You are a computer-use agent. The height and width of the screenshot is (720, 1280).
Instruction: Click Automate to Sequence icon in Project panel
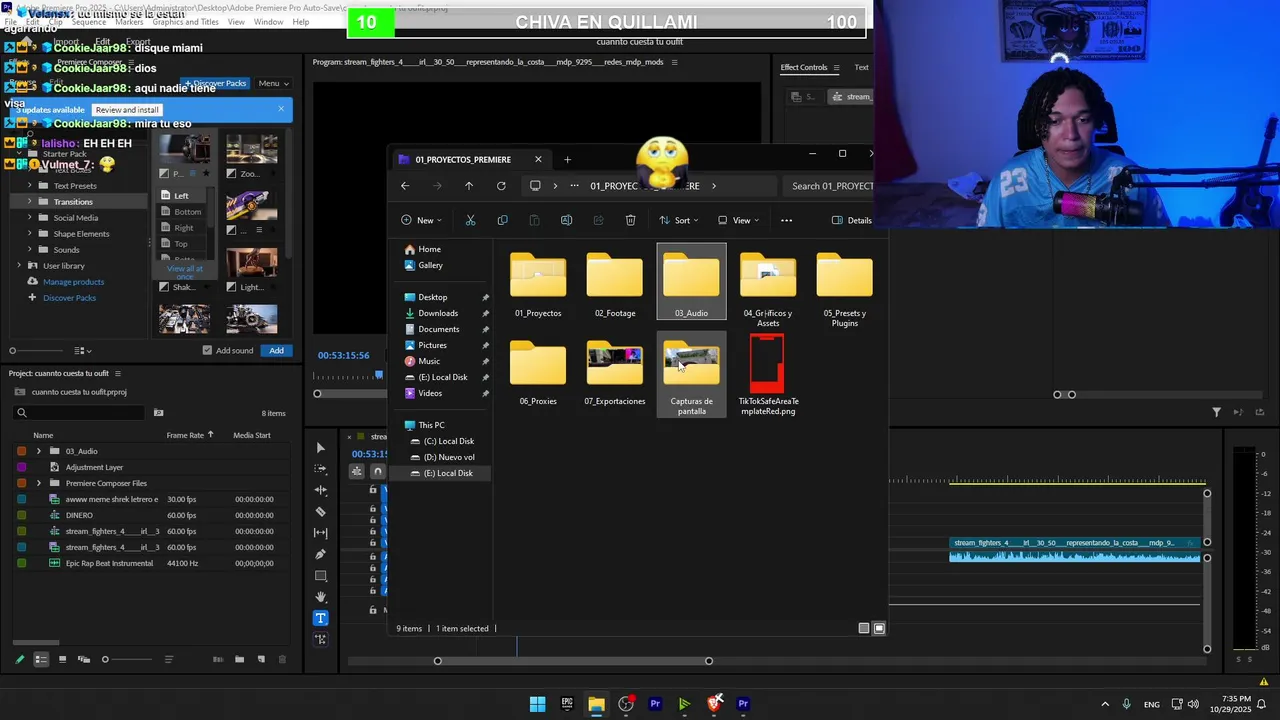(x=218, y=659)
